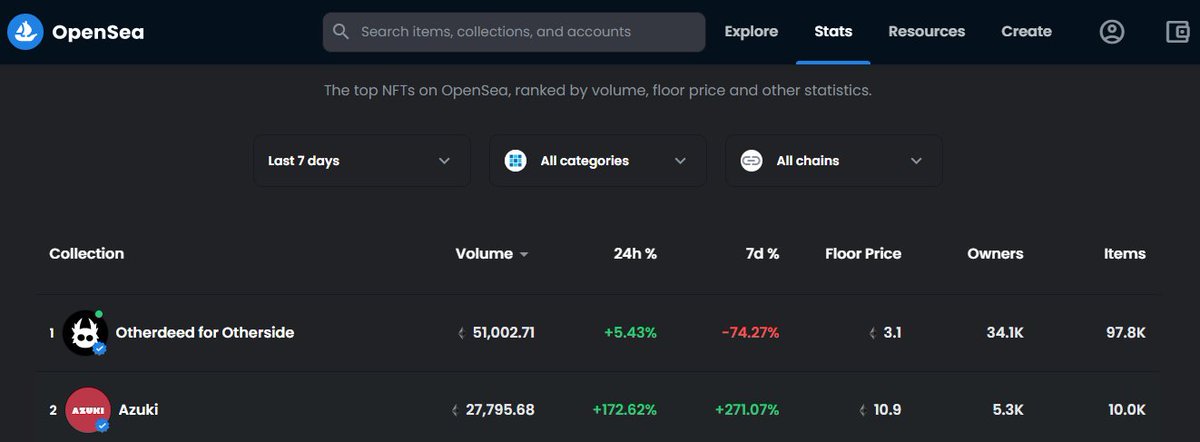Click the volume value 51,002.71

[503, 333]
